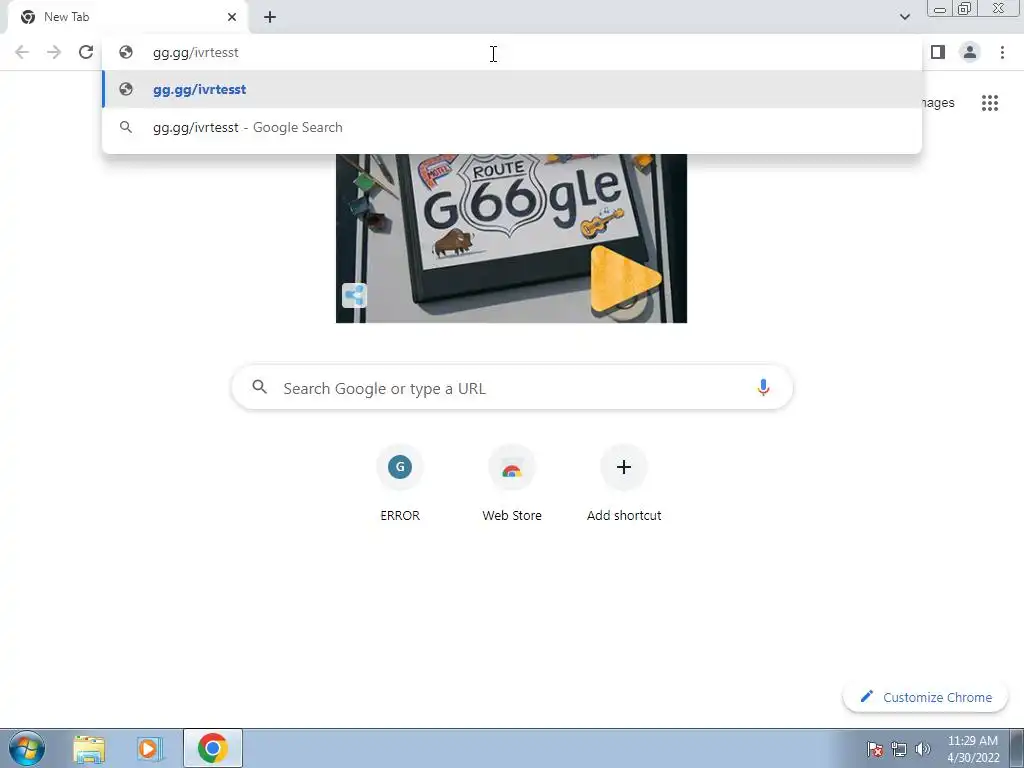
Task: Play the Route 66 Google doodle
Action: (x=625, y=279)
